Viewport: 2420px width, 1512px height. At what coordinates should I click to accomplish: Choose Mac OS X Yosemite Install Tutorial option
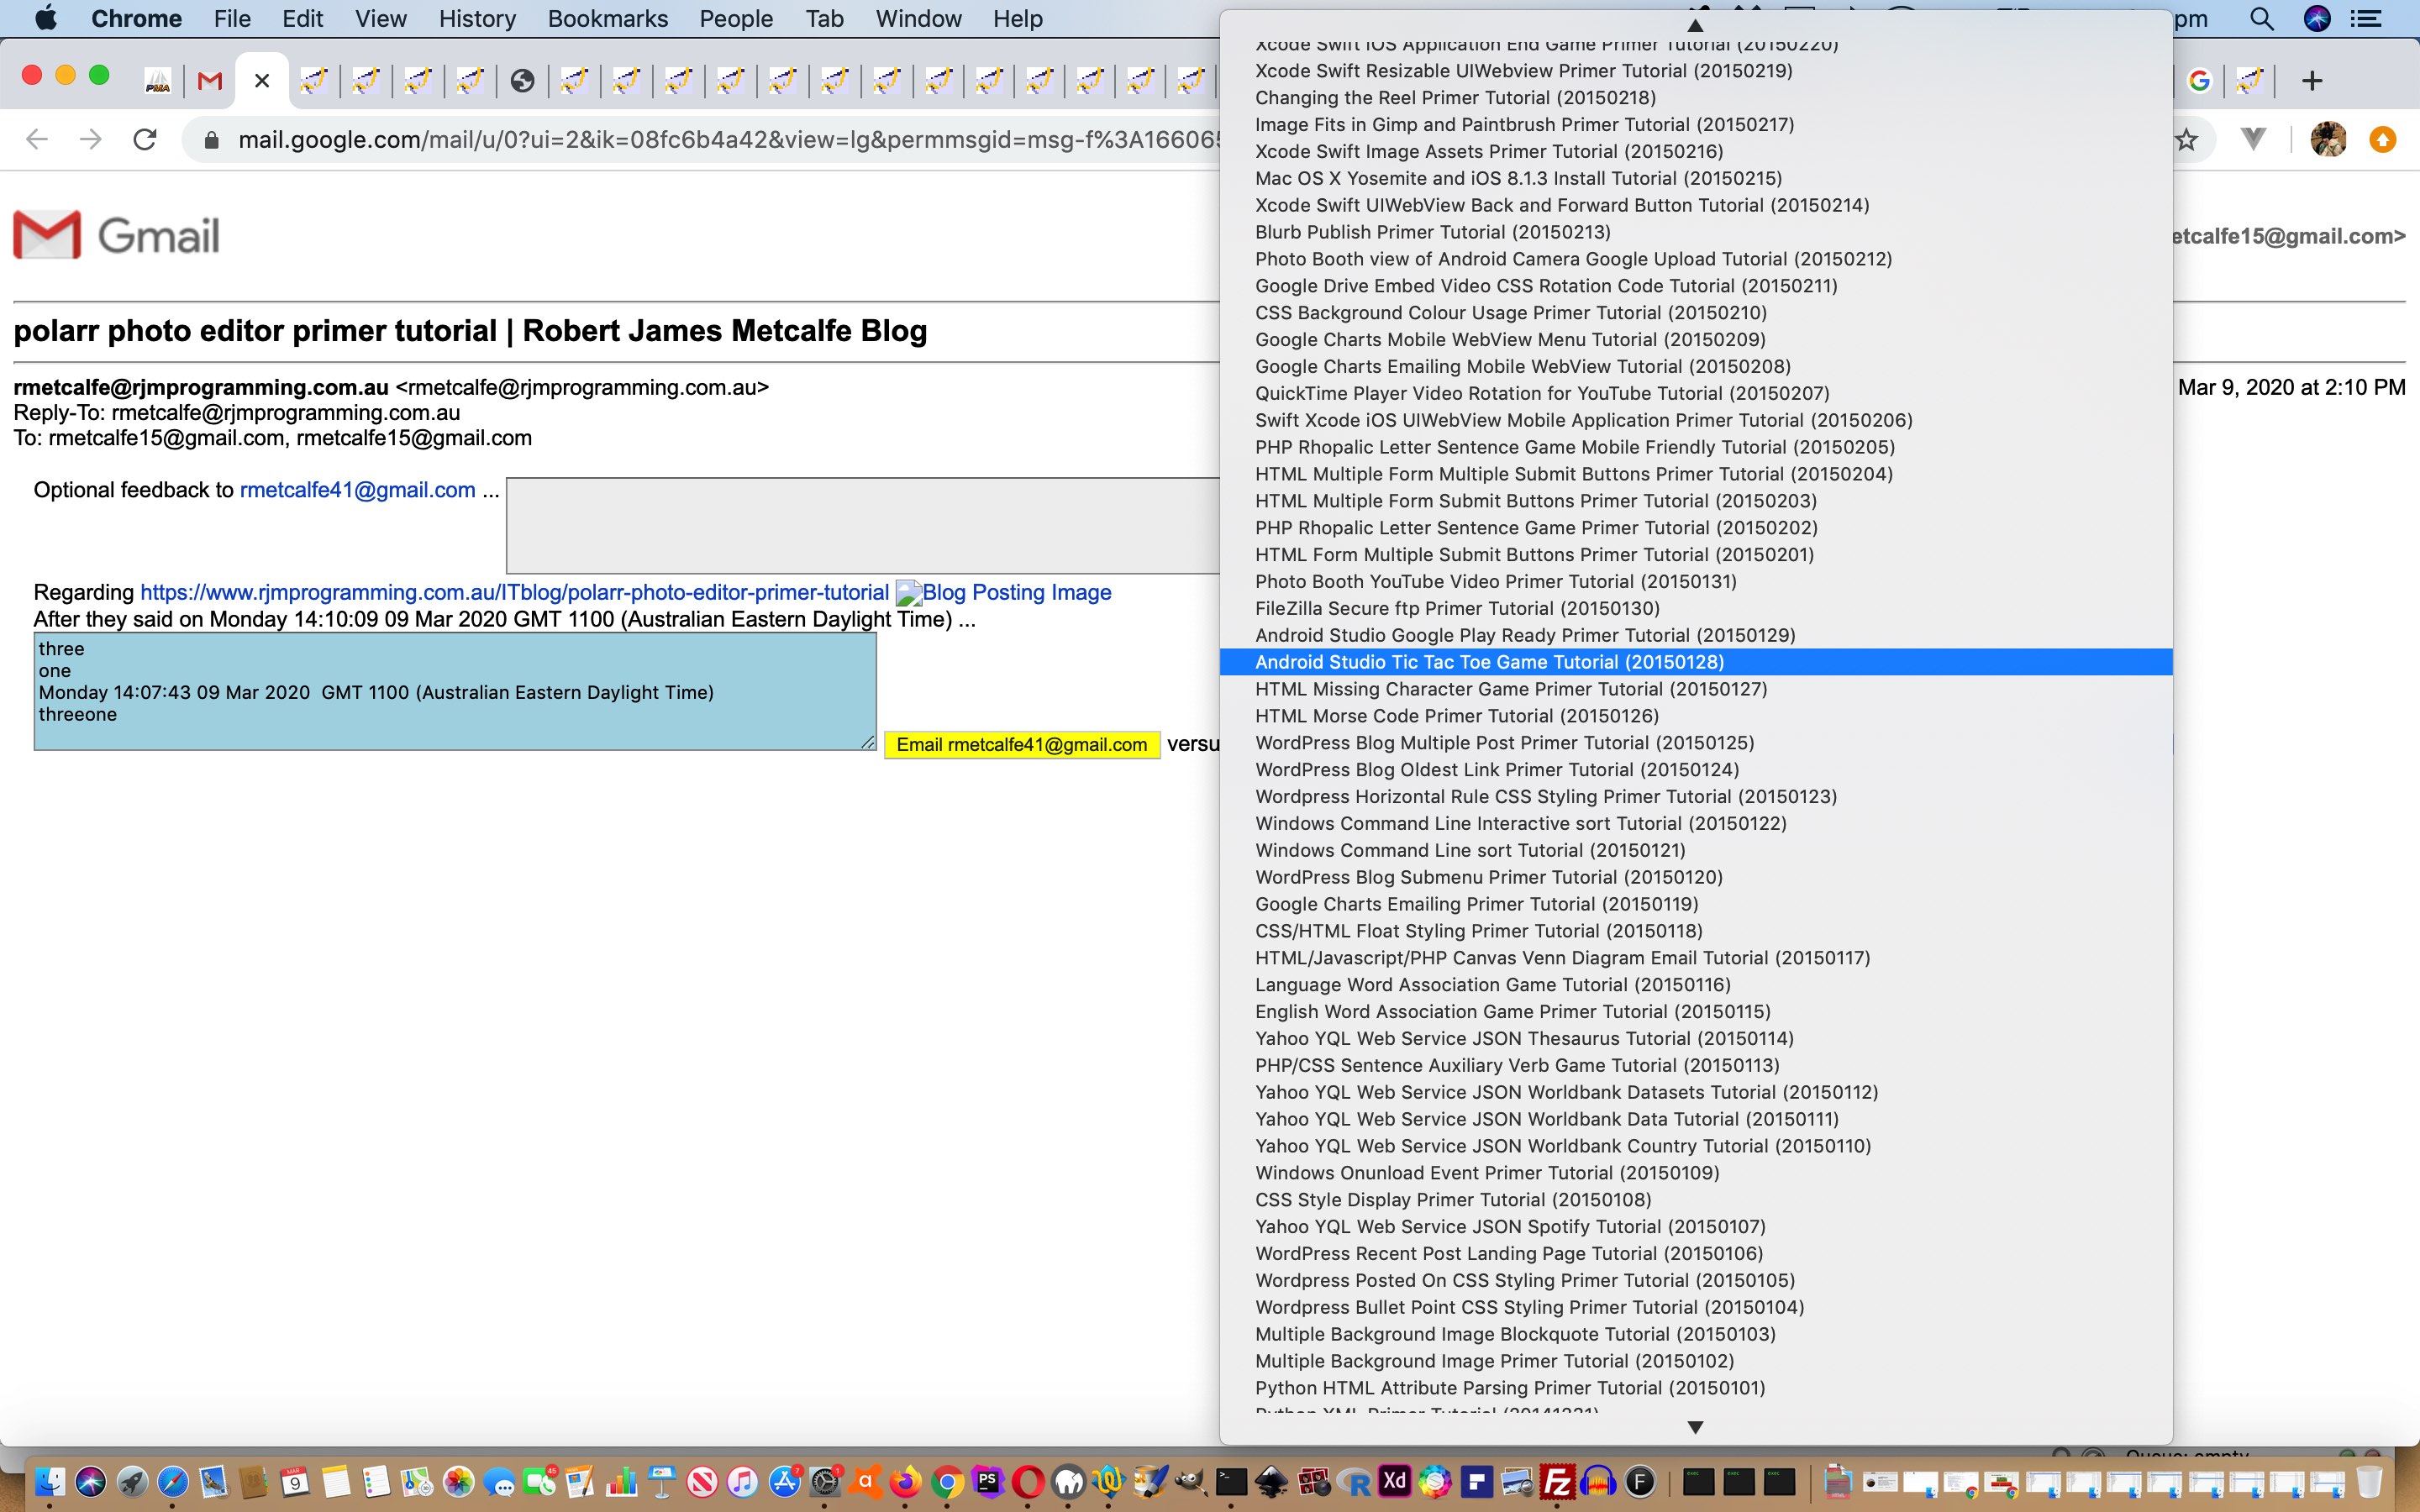pos(1696,178)
